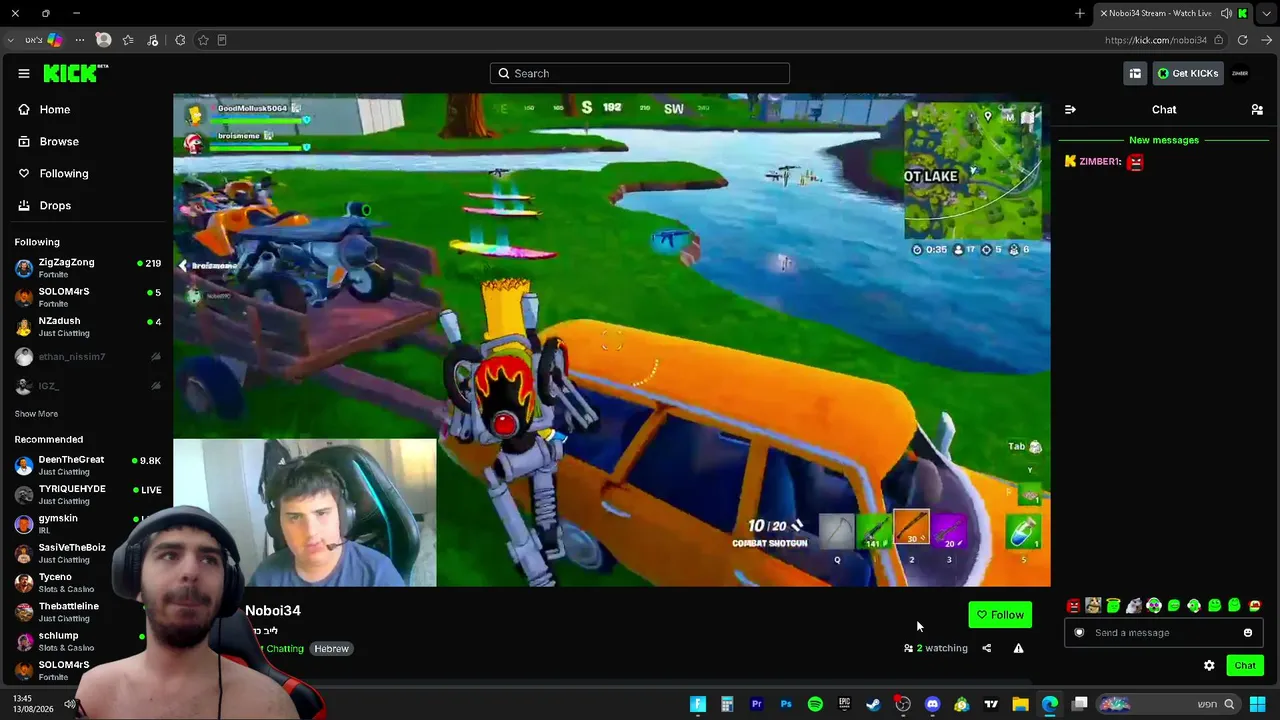The image size is (1280, 720).
Task: Open chat settings gear
Action: [1209, 665]
